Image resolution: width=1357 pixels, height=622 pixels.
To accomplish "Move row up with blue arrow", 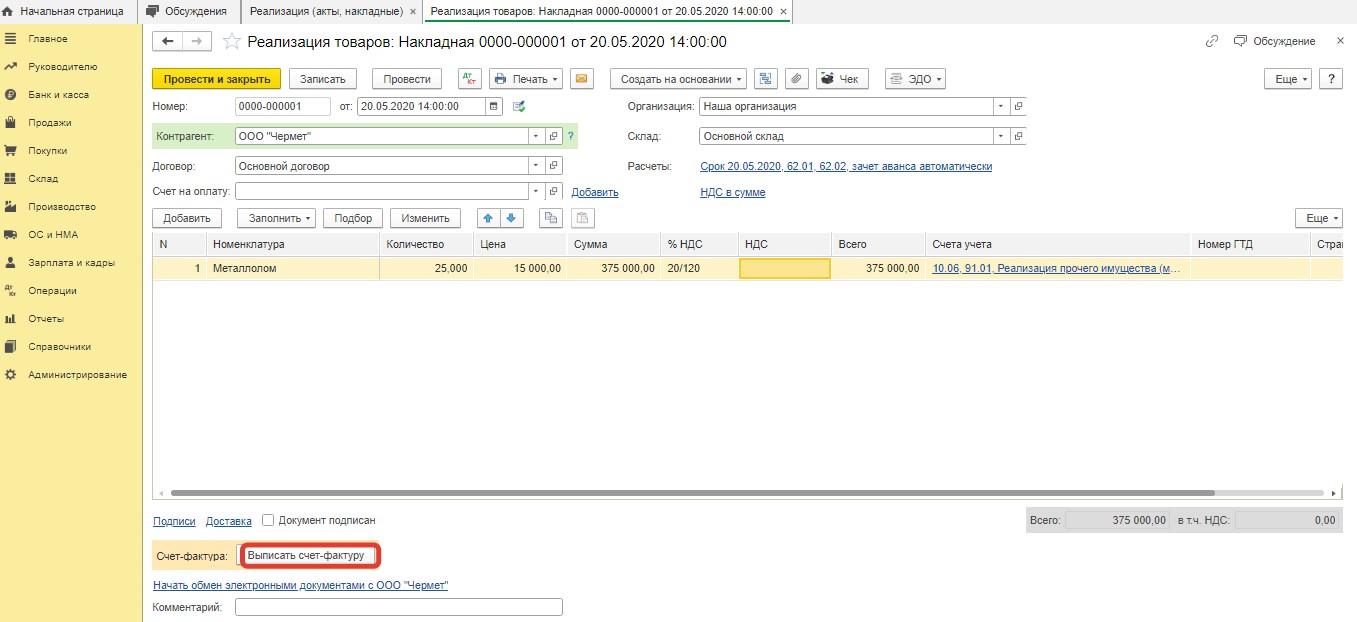I will [x=487, y=218].
